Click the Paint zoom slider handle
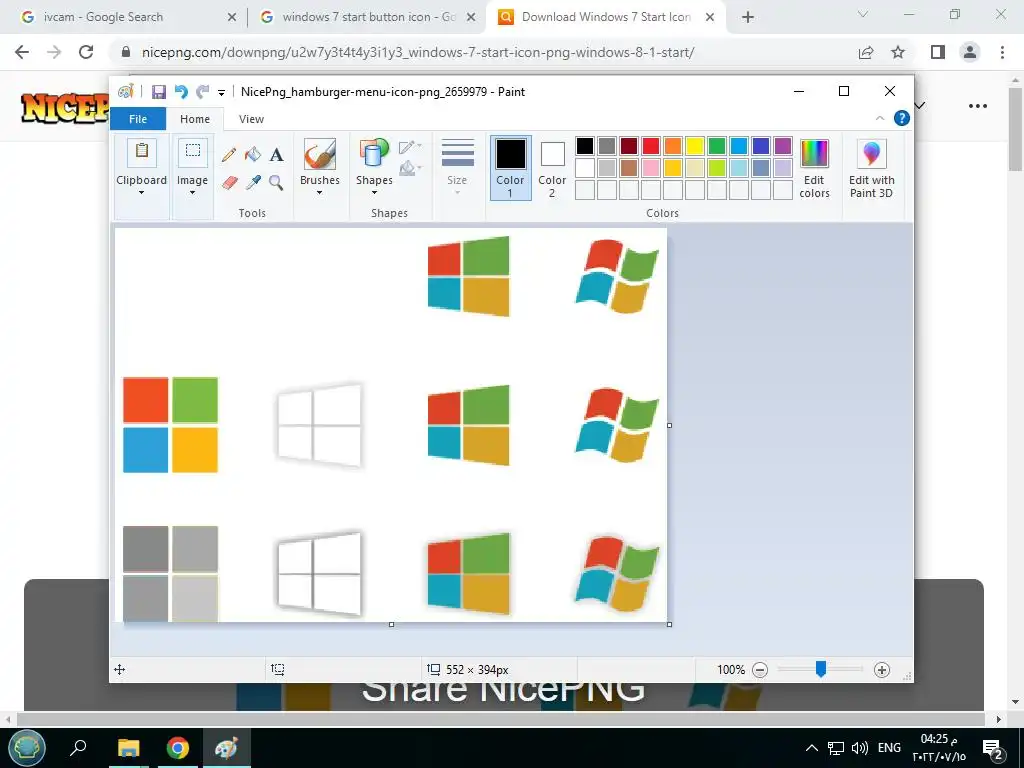This screenshot has height=768, width=1024. (821, 669)
